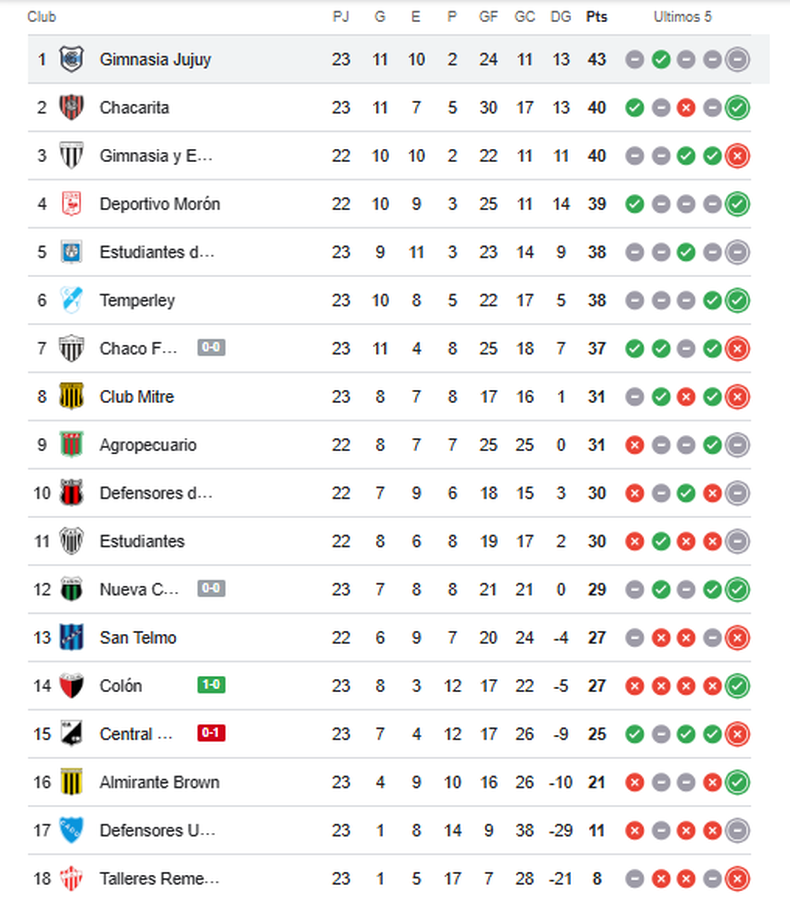This screenshot has width=790, height=911.
Task: Click the San Telmo blue crest
Action: click(x=71, y=638)
